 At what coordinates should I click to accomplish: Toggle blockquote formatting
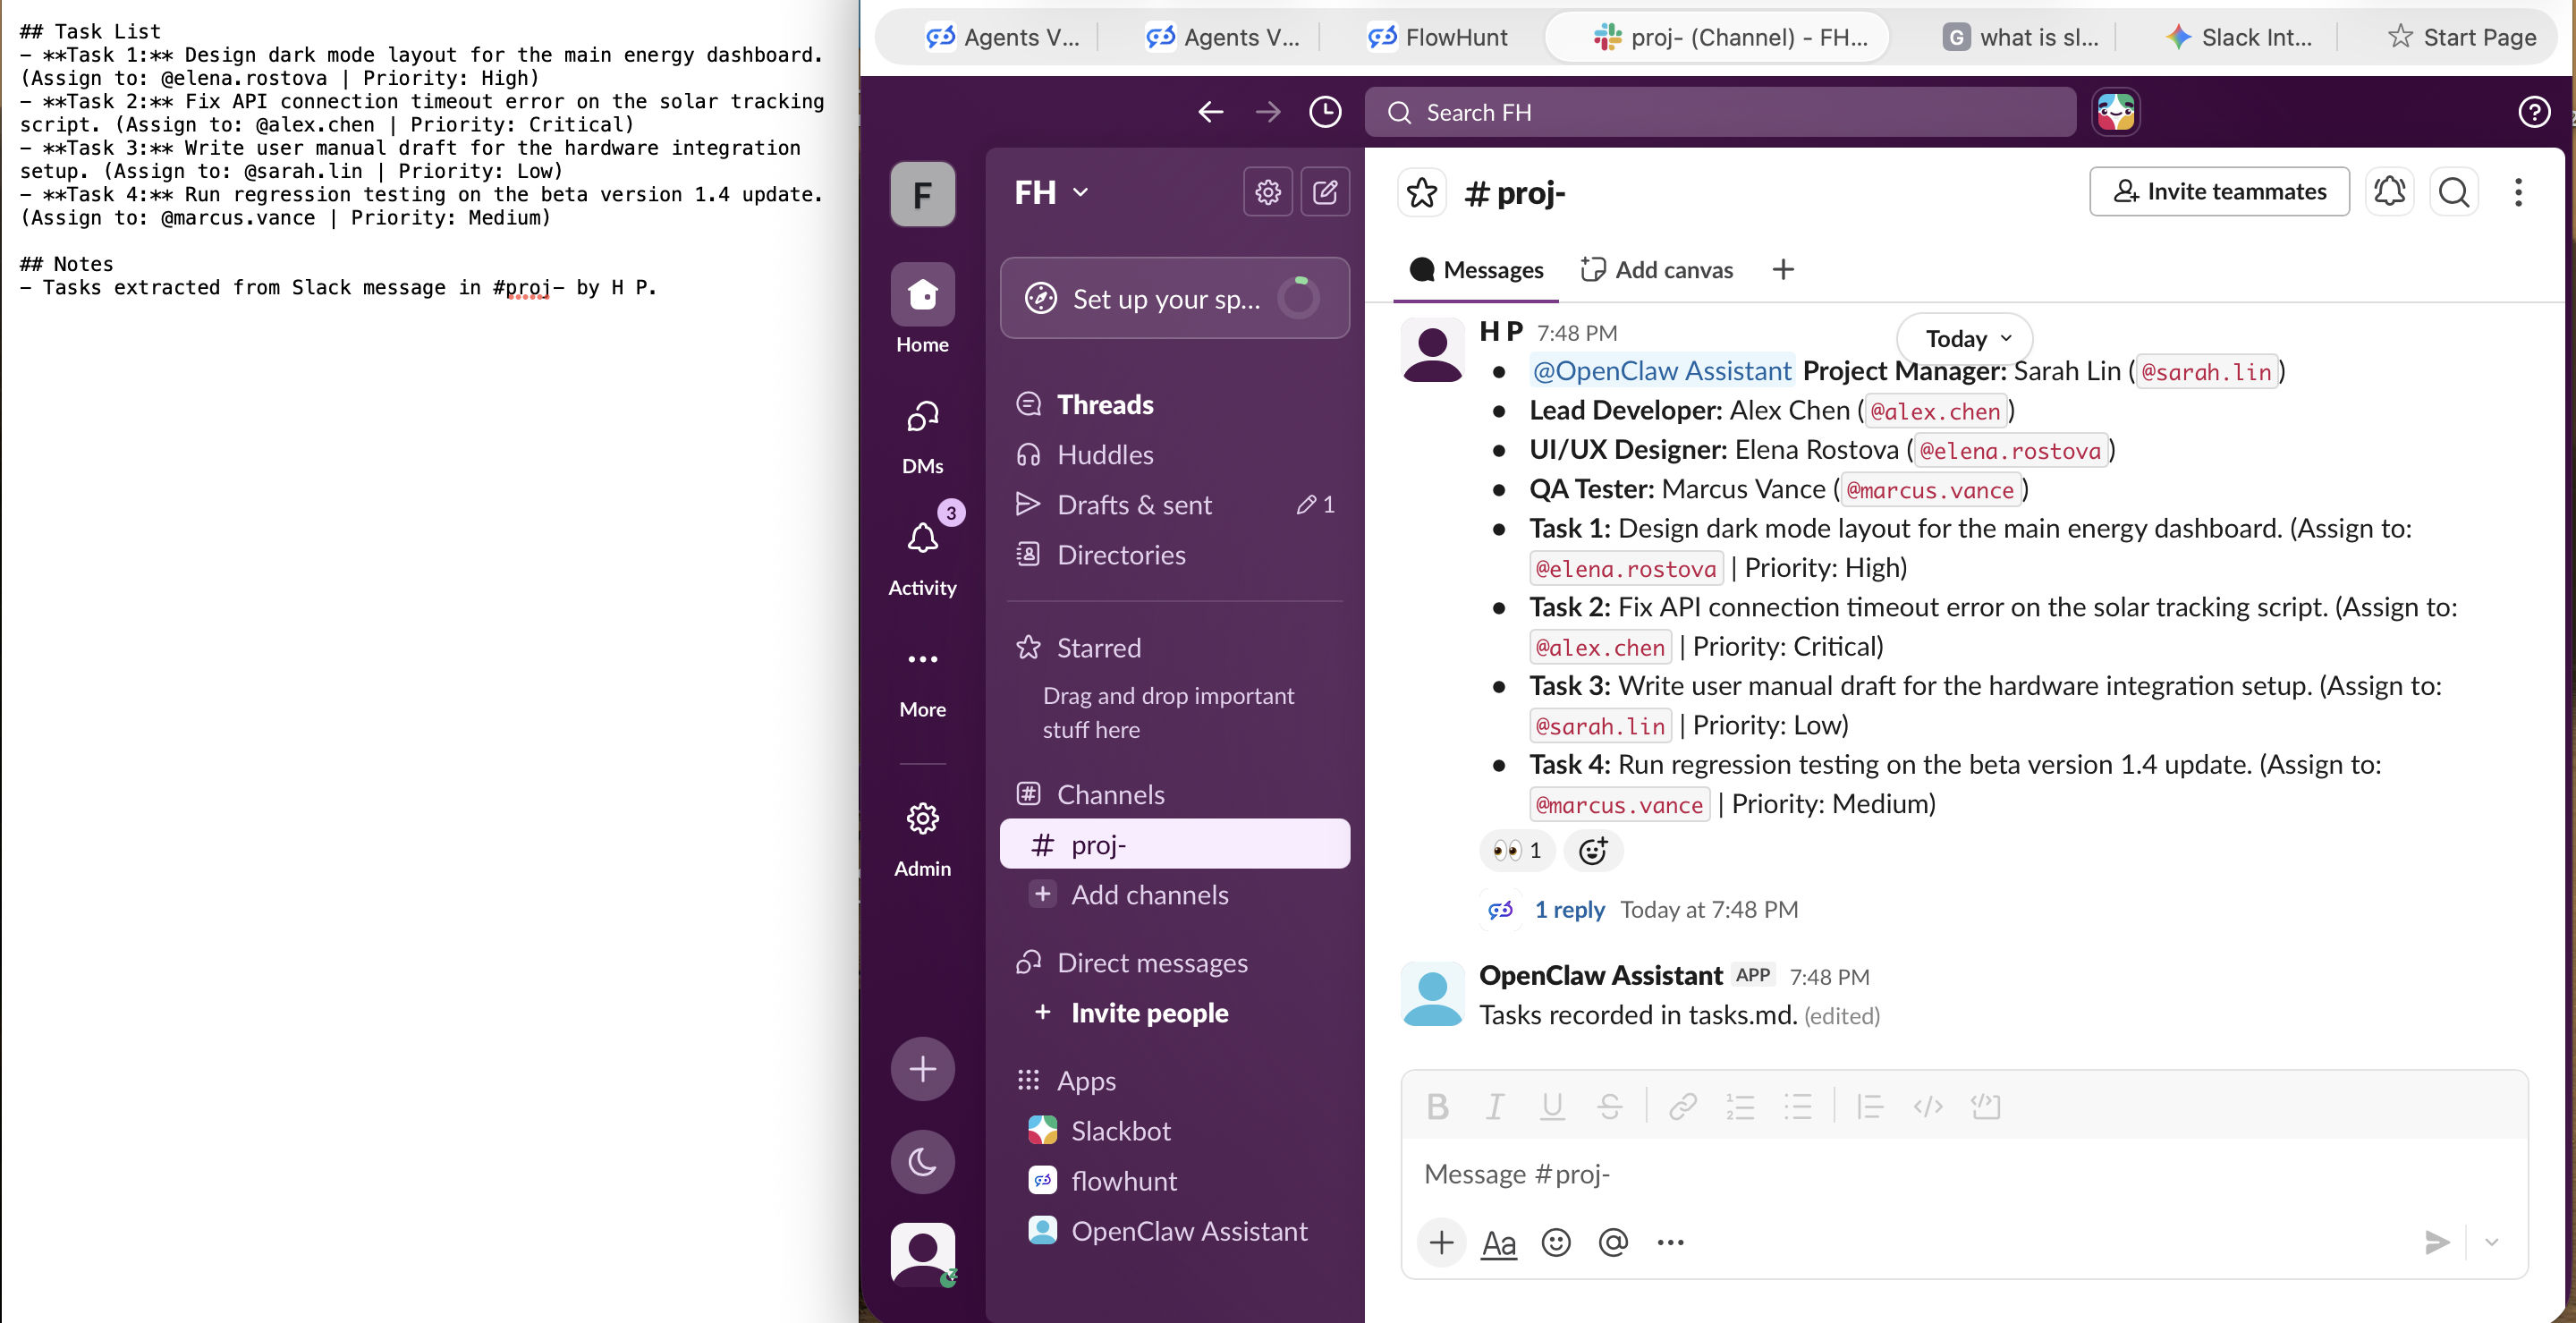pos(1870,1106)
